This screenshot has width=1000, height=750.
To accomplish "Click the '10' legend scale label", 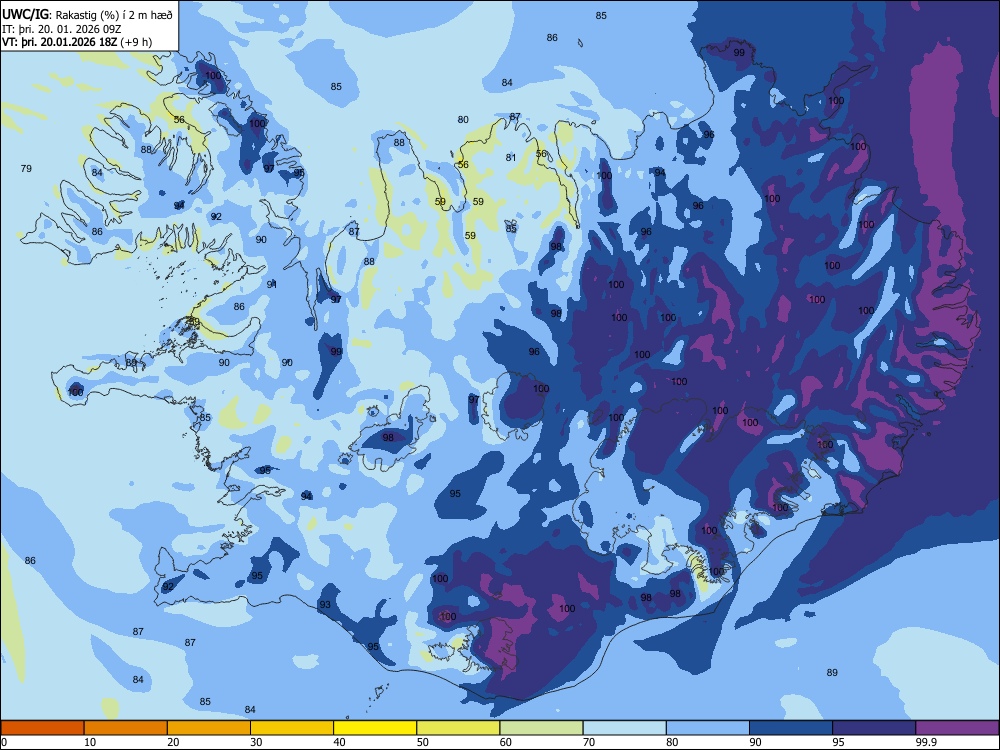I will tap(89, 742).
